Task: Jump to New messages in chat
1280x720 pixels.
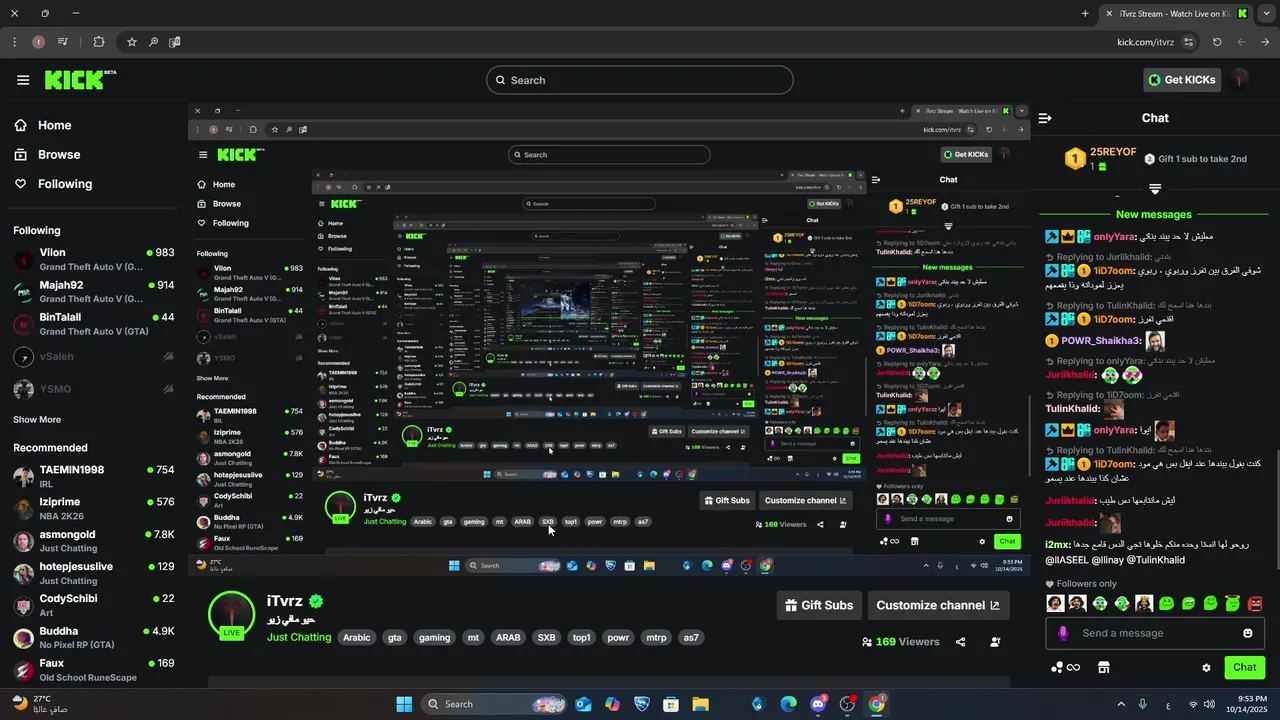Action: click(x=1154, y=214)
